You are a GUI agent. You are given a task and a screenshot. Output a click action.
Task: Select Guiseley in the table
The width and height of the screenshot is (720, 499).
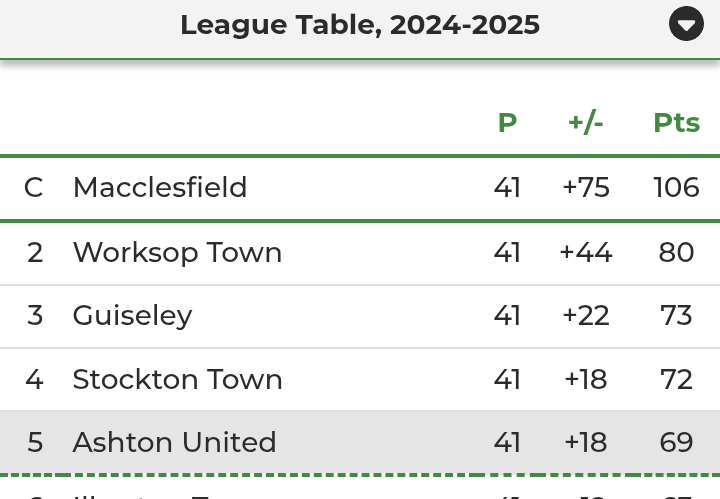coord(132,316)
